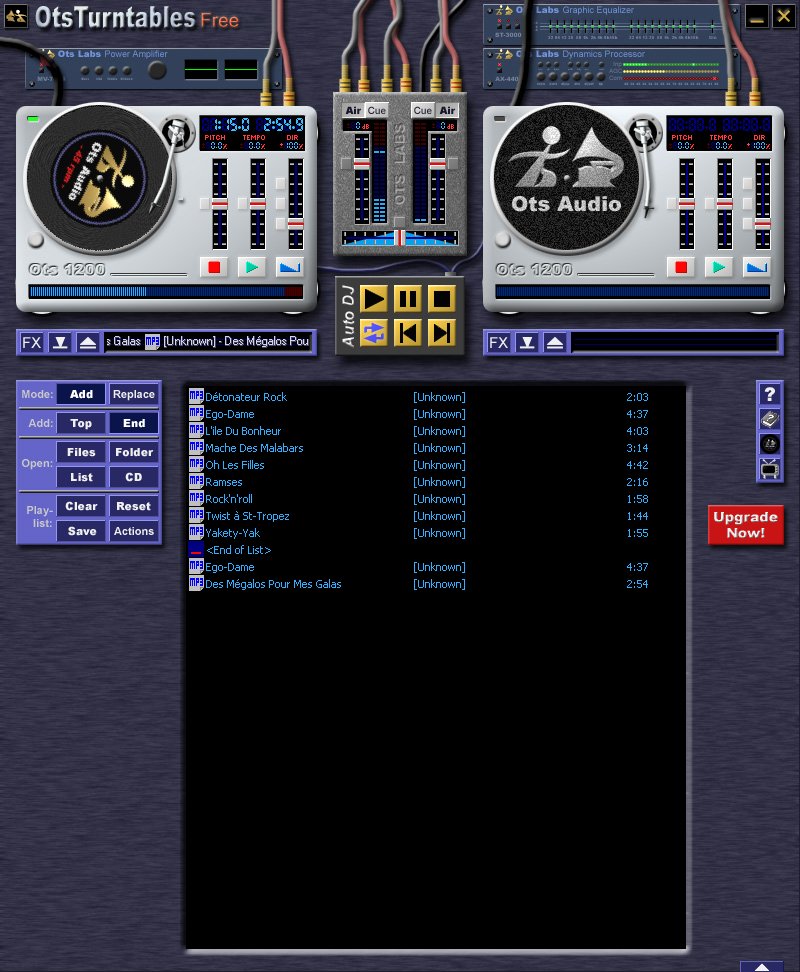This screenshot has width=800, height=972.
Task: Open the Graphic Equalizer rack unit
Action: point(611,23)
